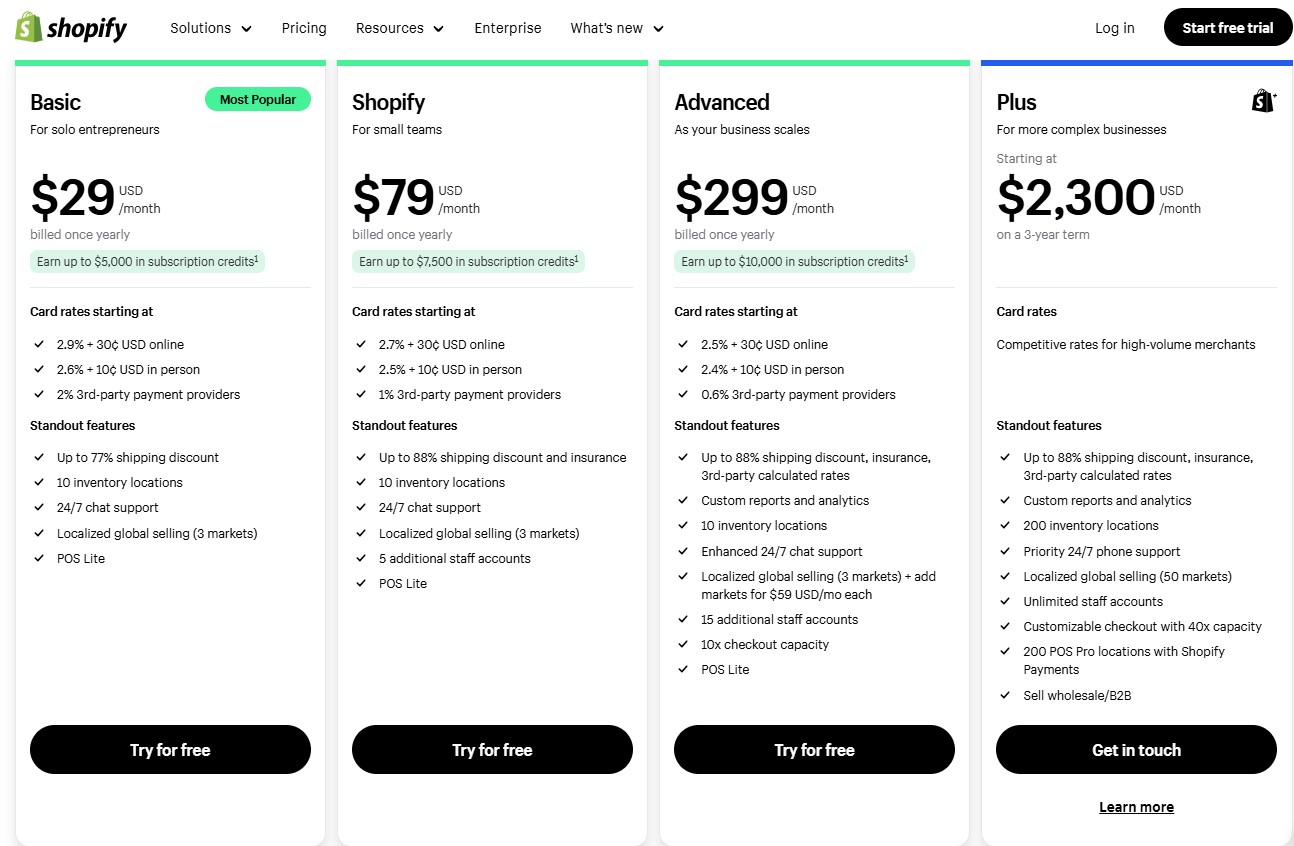
Task: Select the Pricing menu item
Action: coord(304,28)
